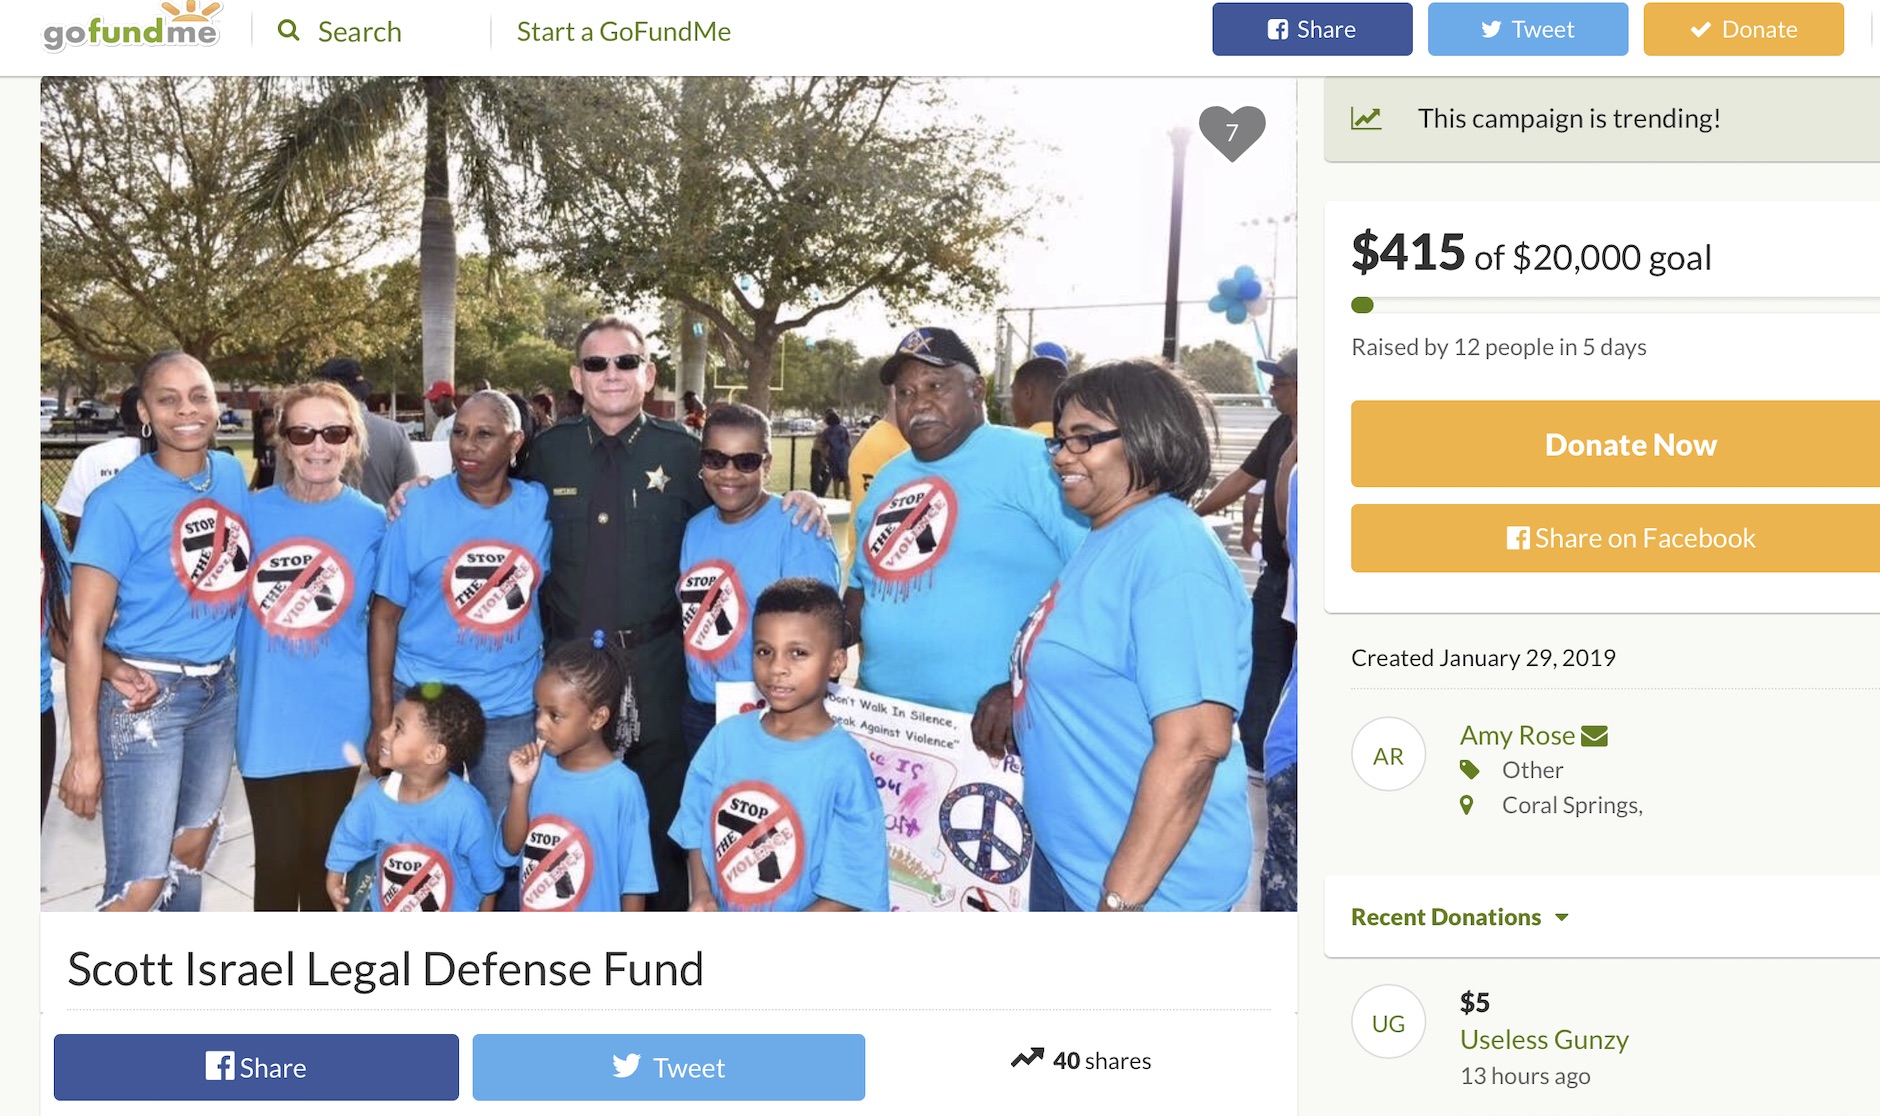
Task: Click the campaign group photo
Action: click(x=669, y=494)
